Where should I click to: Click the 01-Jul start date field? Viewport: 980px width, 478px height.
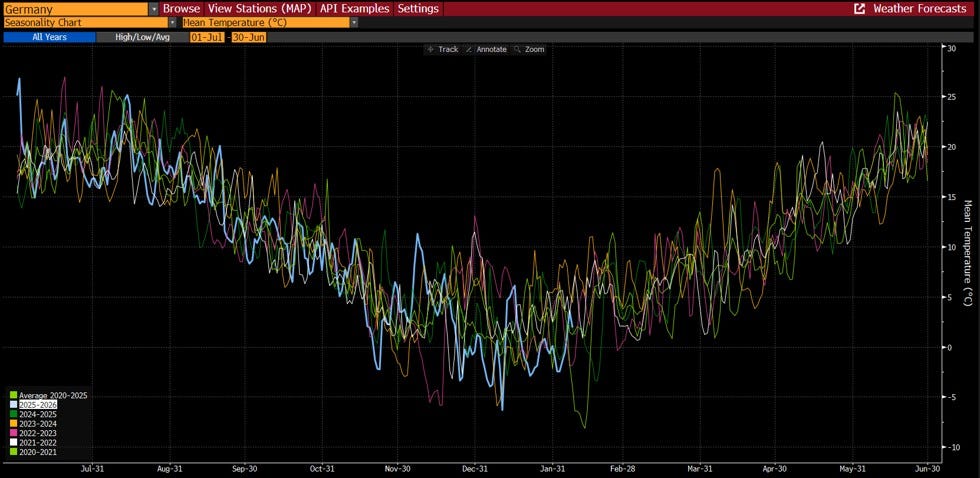pyautogui.click(x=207, y=37)
